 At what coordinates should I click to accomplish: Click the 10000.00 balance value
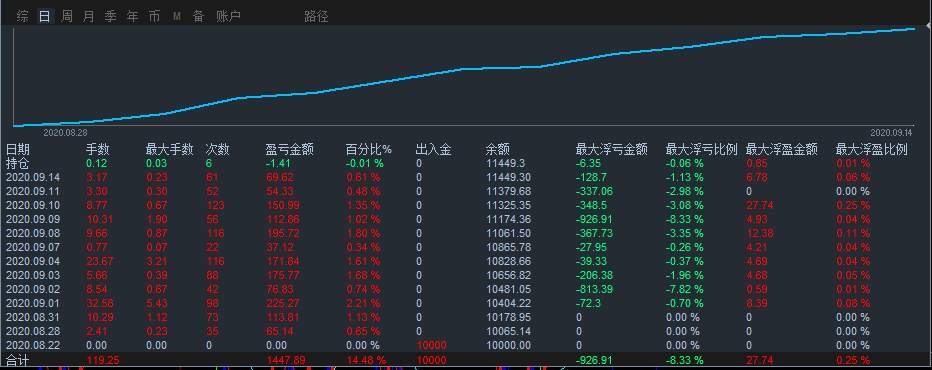[508, 345]
